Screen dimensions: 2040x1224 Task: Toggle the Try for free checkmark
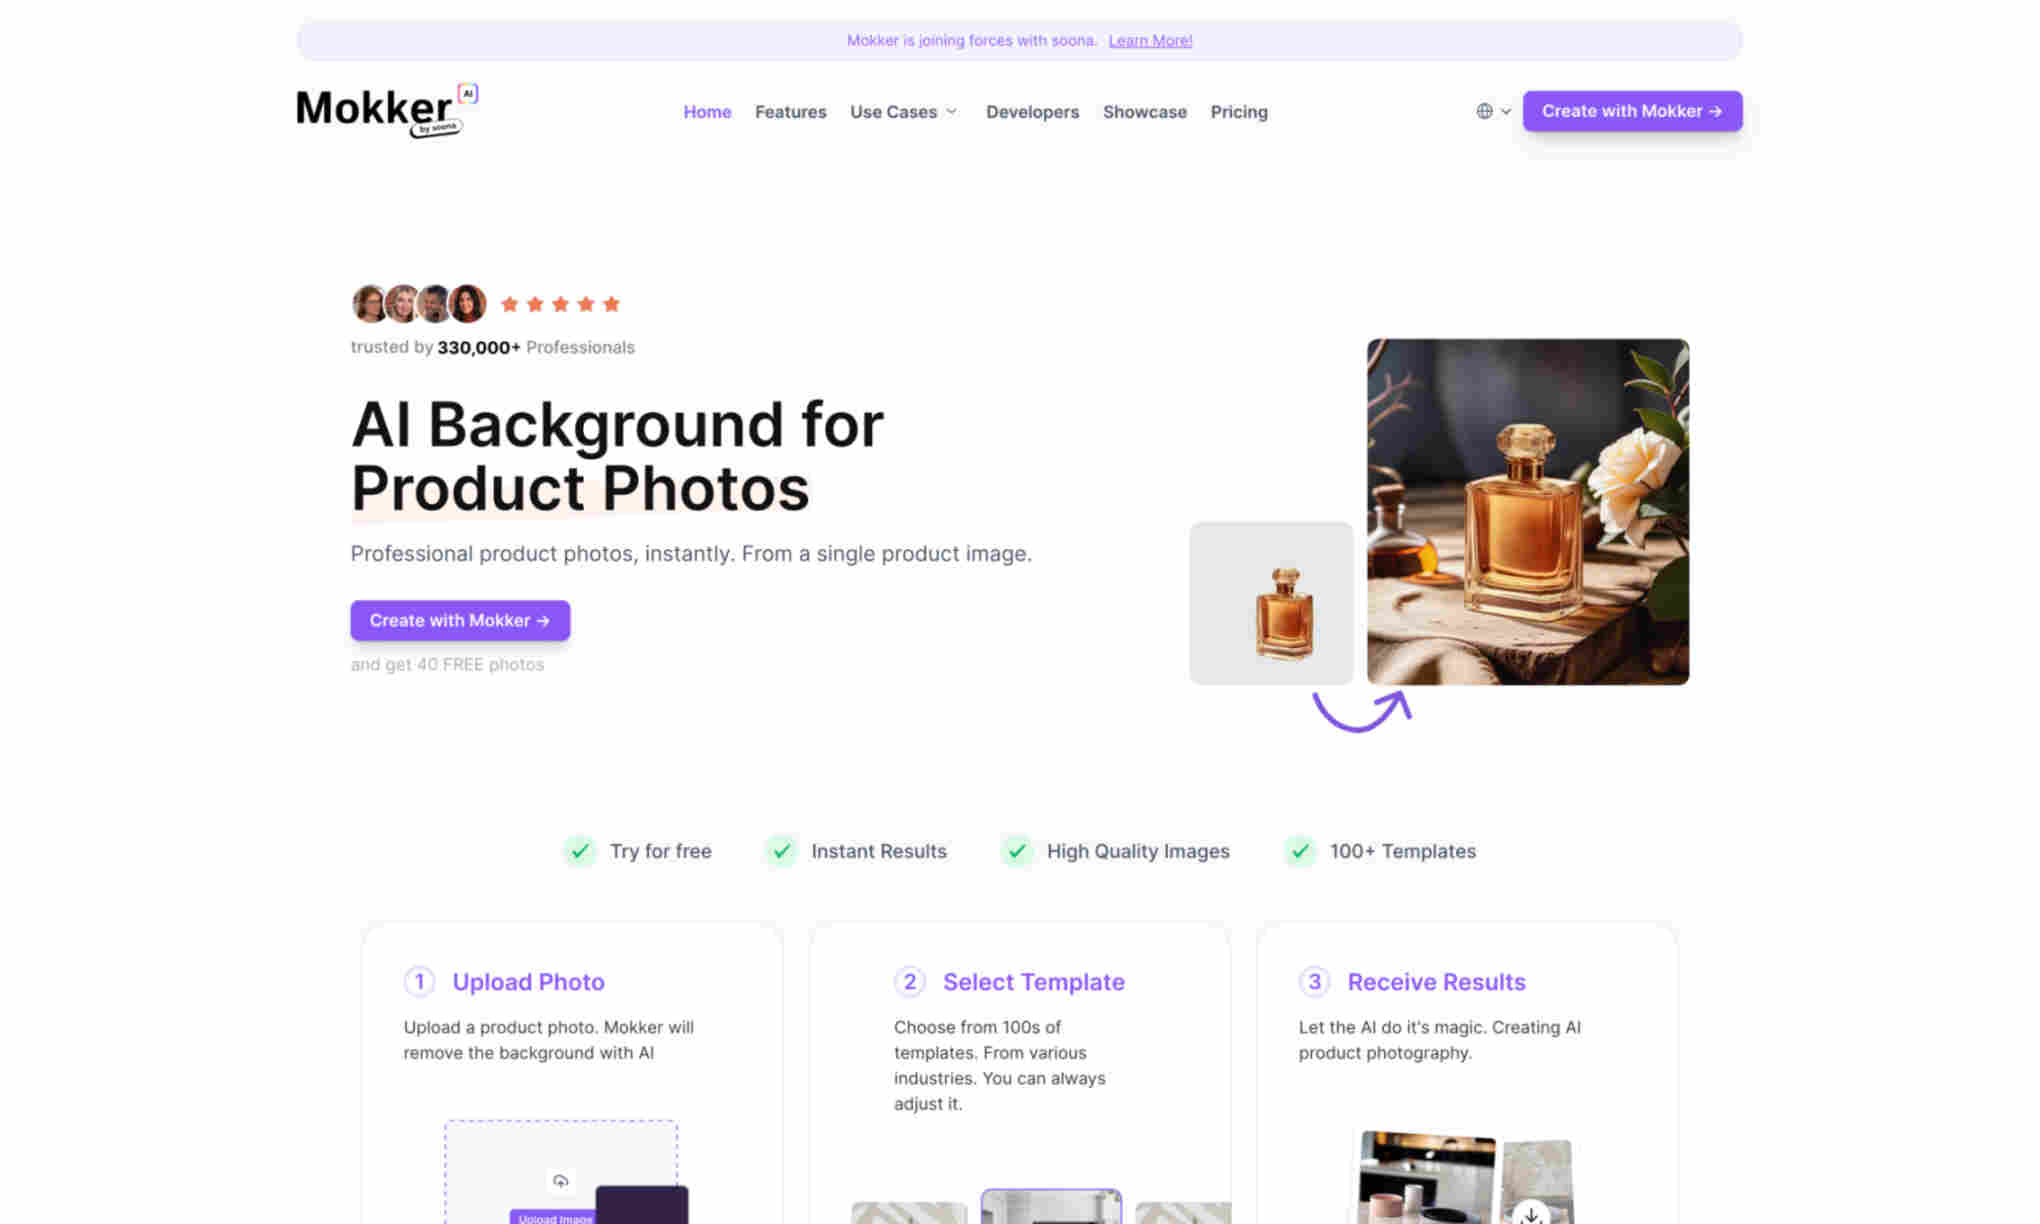pyautogui.click(x=578, y=851)
